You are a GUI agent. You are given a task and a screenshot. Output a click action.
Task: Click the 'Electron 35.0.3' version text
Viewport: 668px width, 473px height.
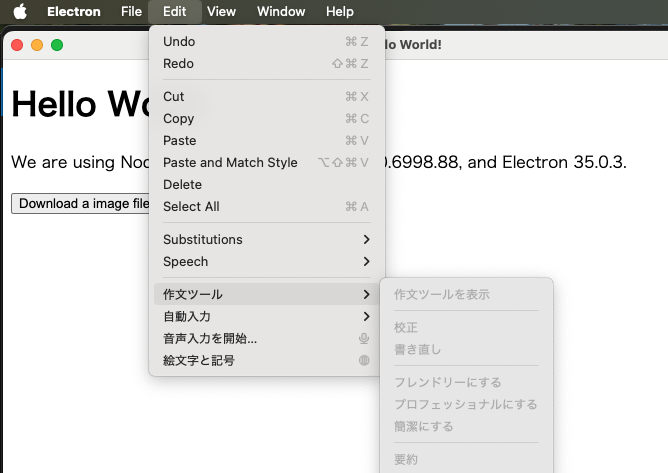(x=562, y=162)
